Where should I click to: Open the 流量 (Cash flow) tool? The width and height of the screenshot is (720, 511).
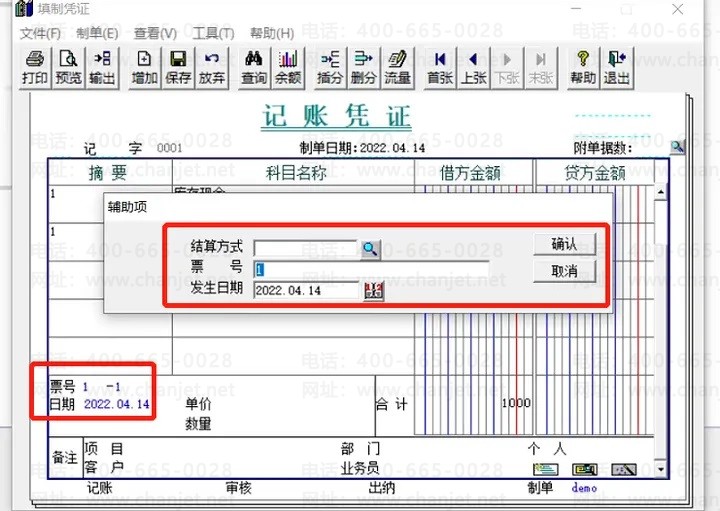click(397, 67)
